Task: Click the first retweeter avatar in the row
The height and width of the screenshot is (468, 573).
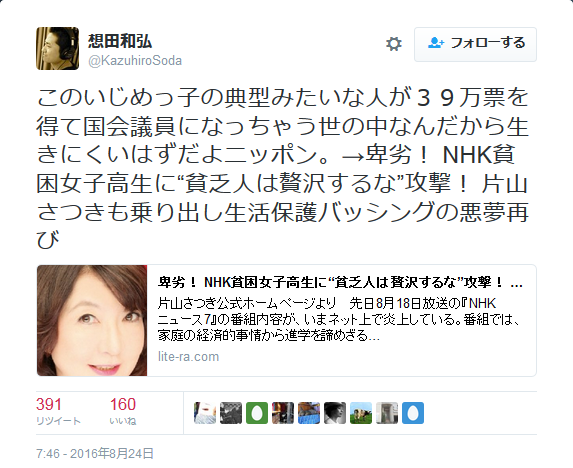Action: pyautogui.click(x=205, y=413)
